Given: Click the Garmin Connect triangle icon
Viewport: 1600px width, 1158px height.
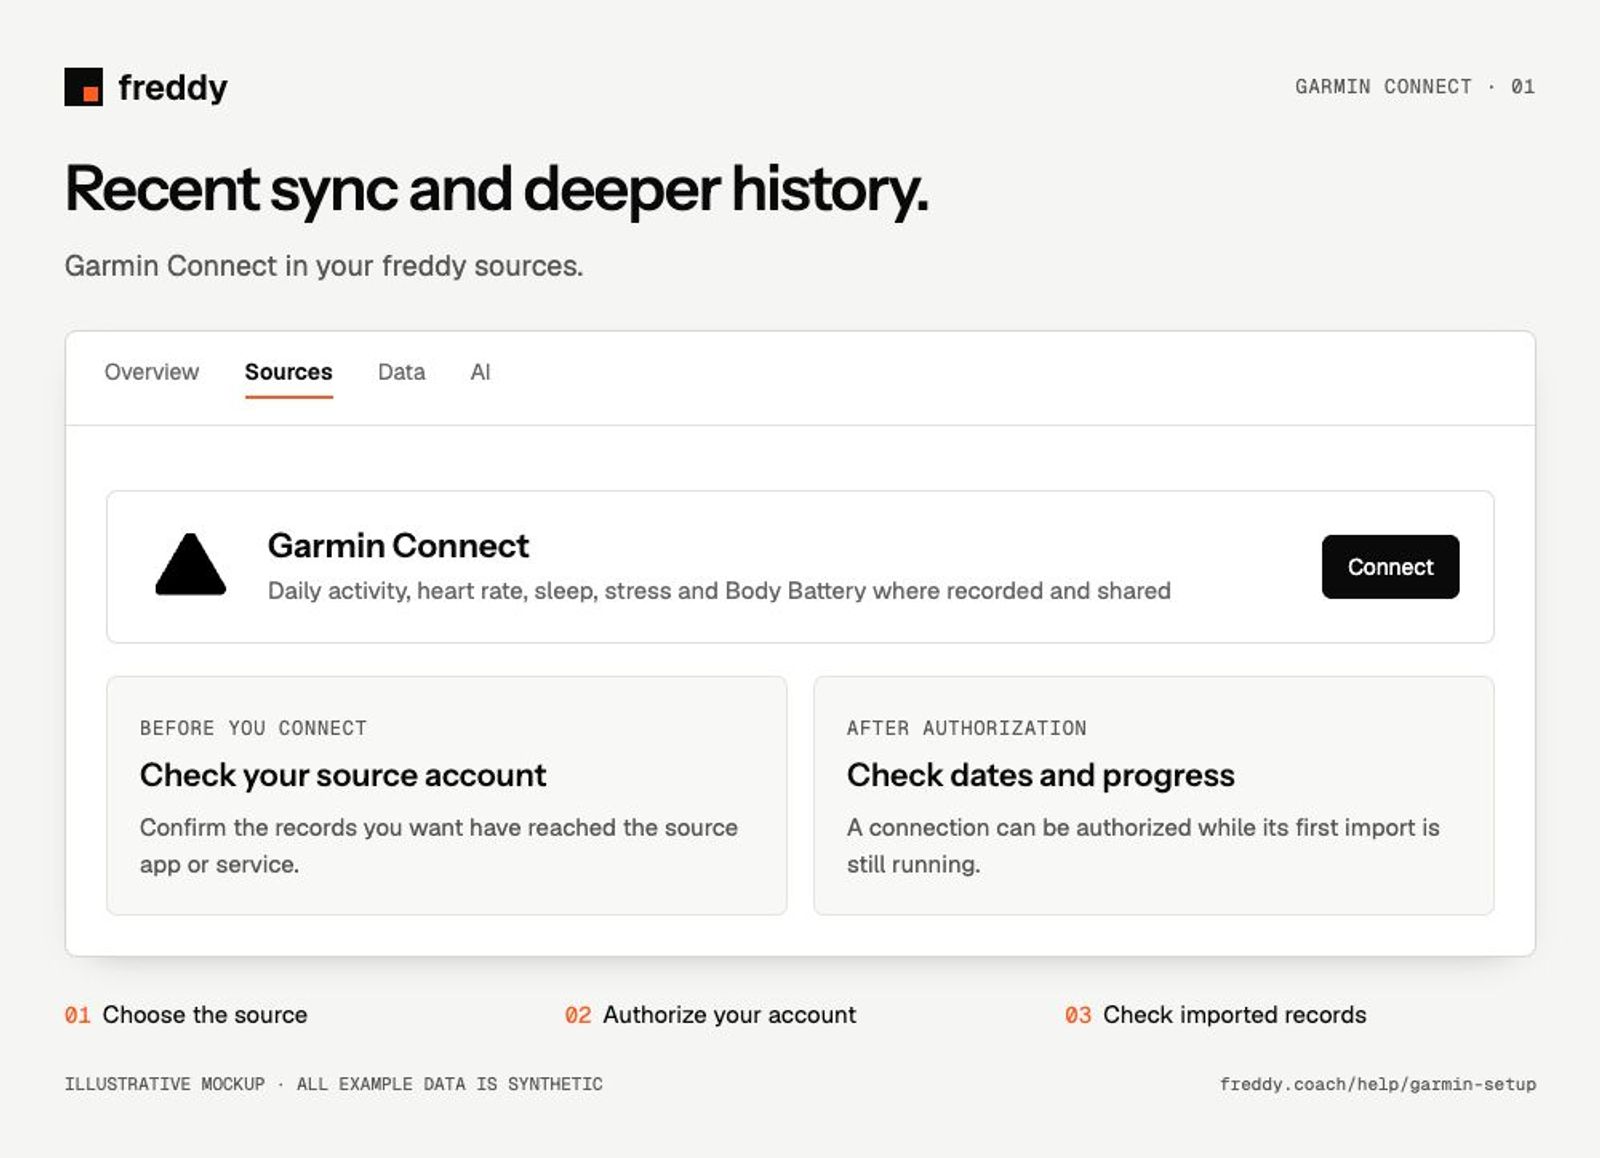Looking at the screenshot, I should click(x=190, y=565).
